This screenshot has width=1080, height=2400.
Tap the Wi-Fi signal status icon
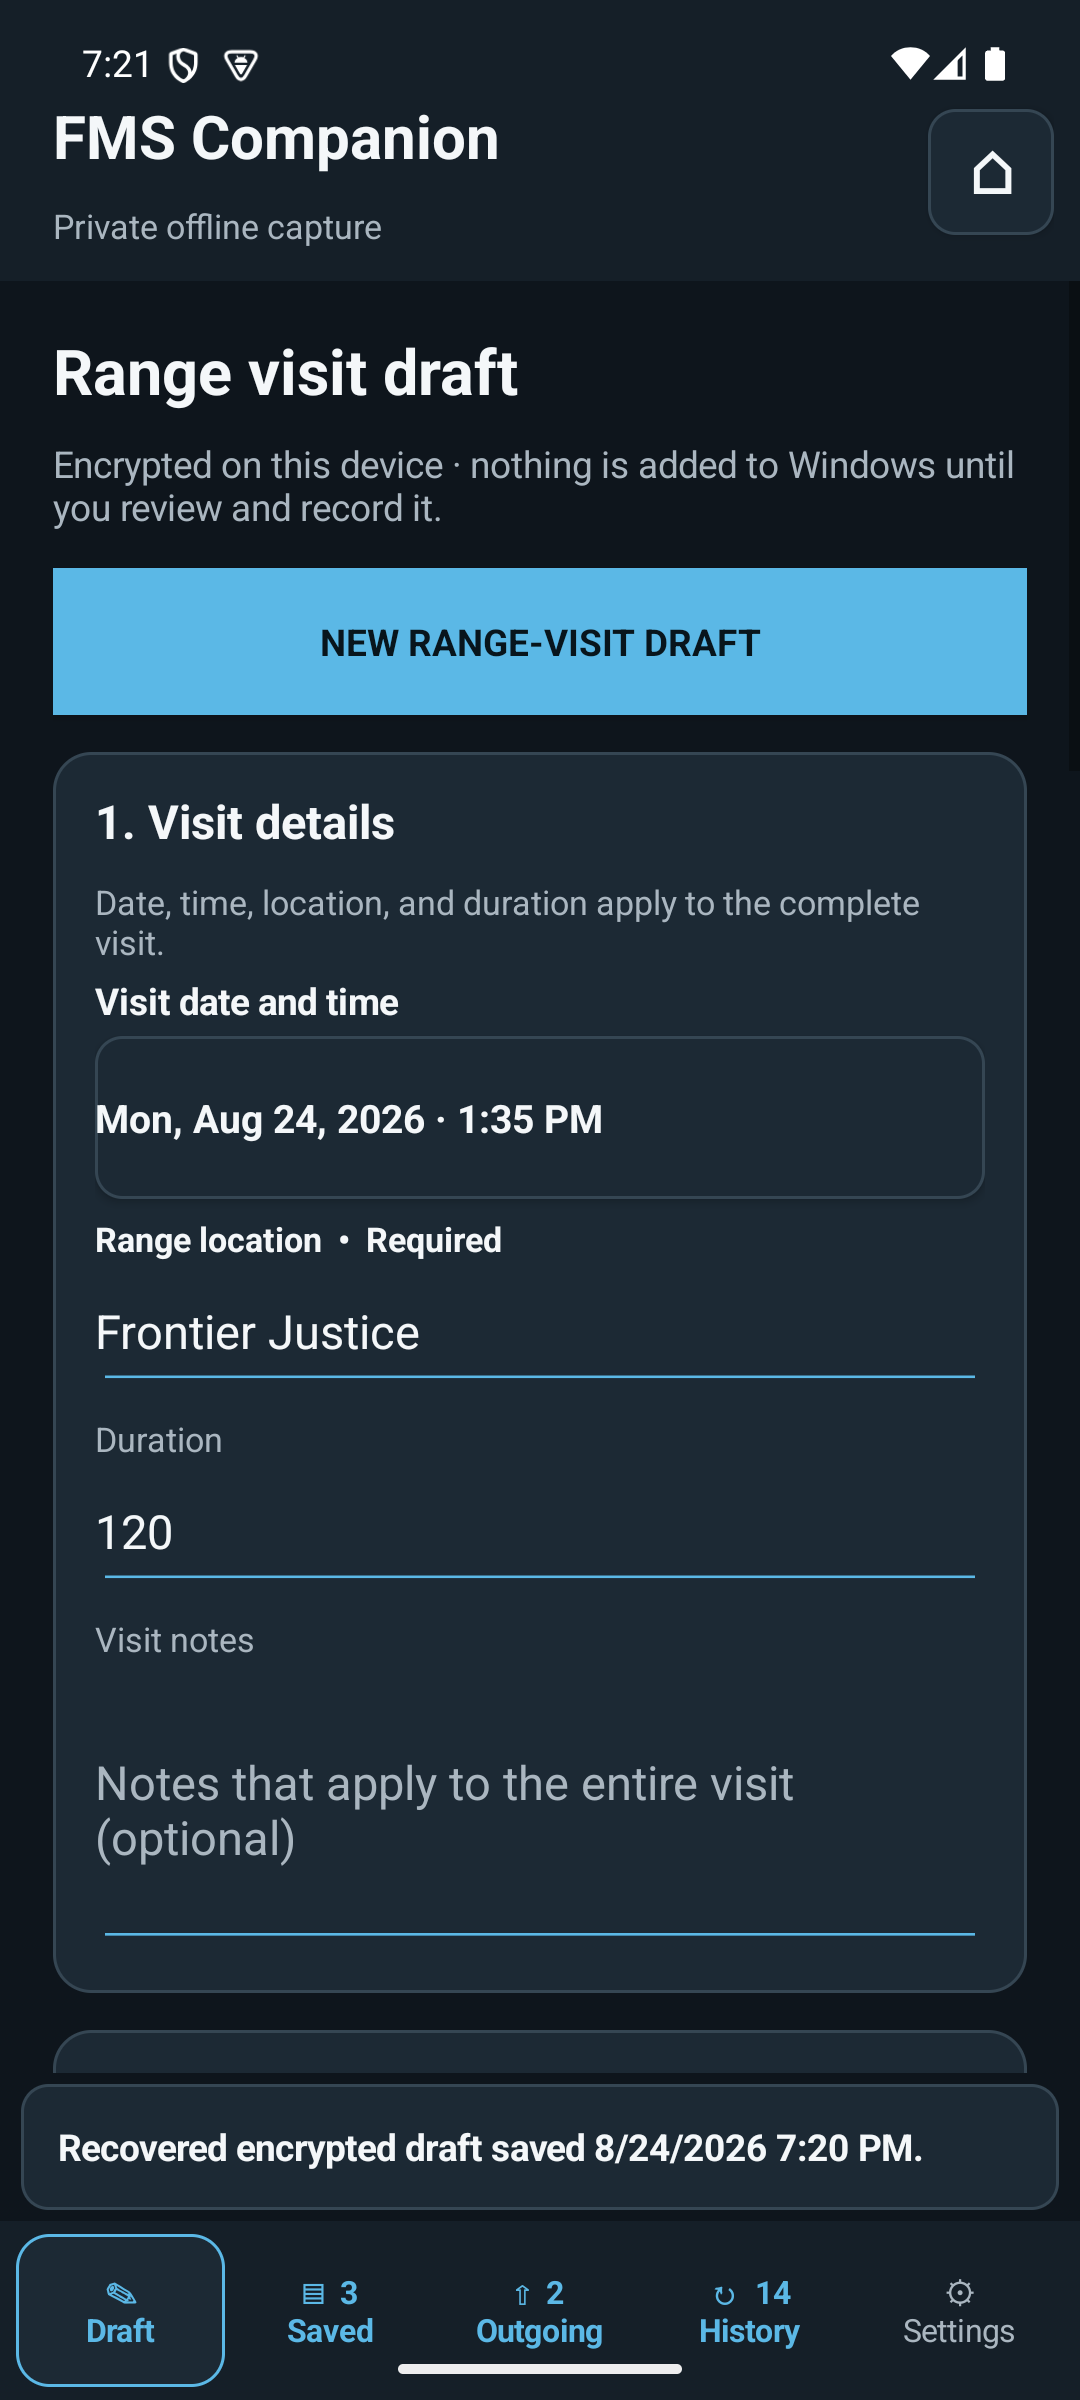coord(909,64)
